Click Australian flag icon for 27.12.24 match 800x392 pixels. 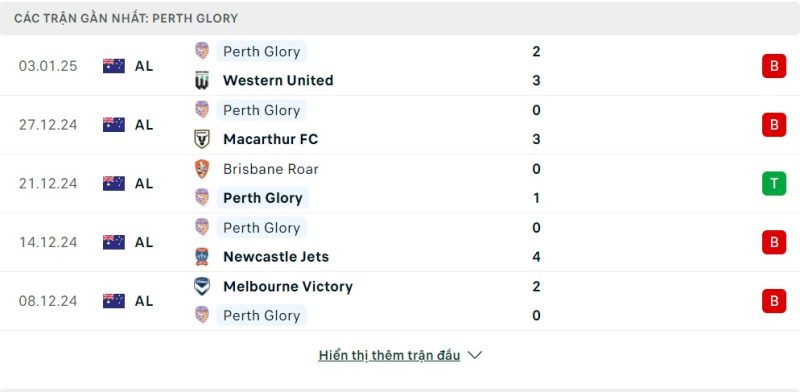[114, 125]
